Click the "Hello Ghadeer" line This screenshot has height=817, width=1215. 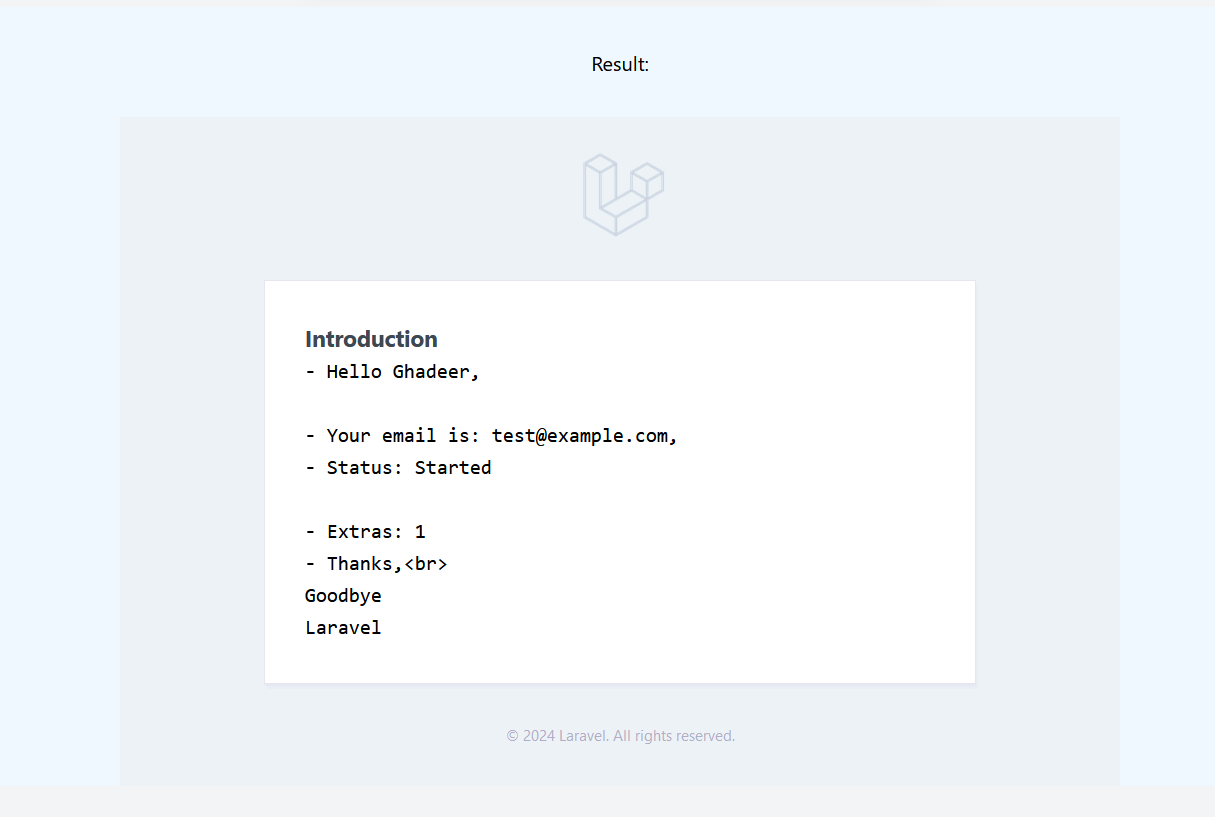392,372
